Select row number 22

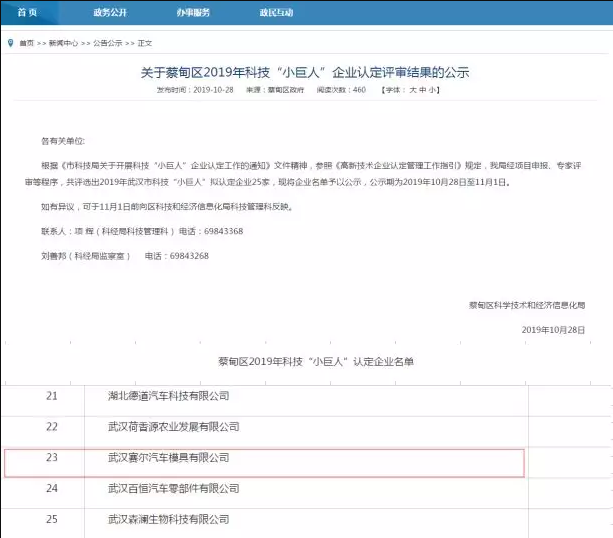point(52,427)
